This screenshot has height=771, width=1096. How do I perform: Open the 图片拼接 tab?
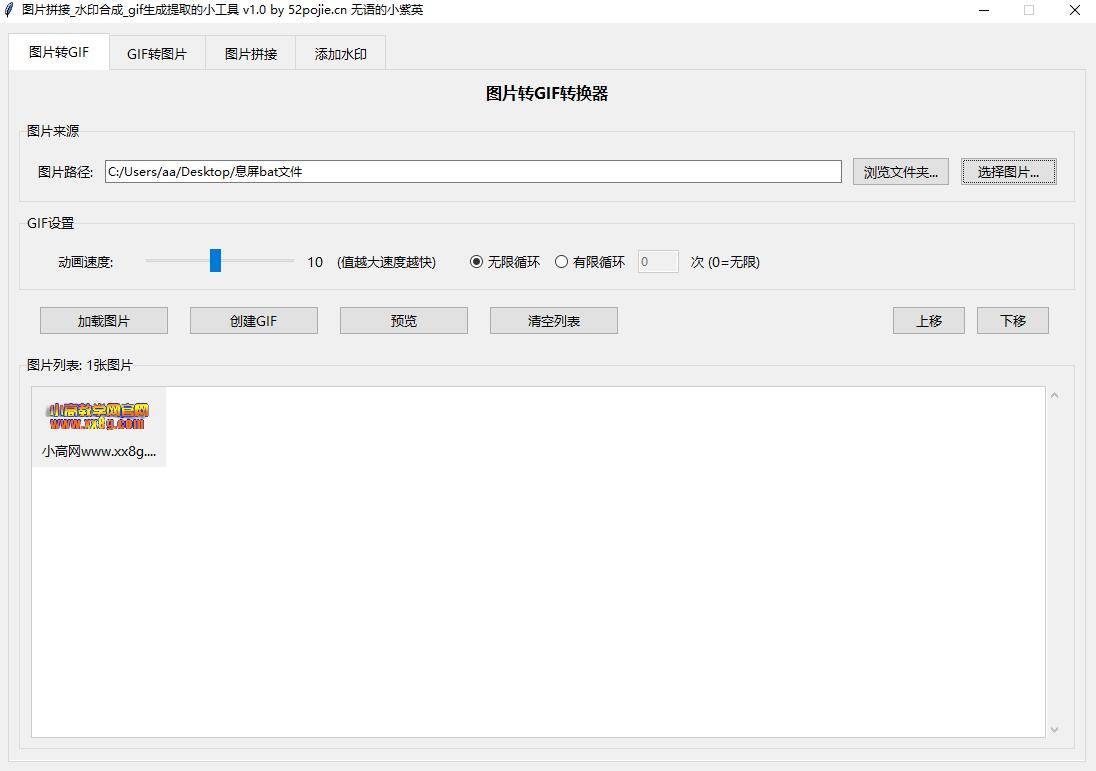(249, 53)
